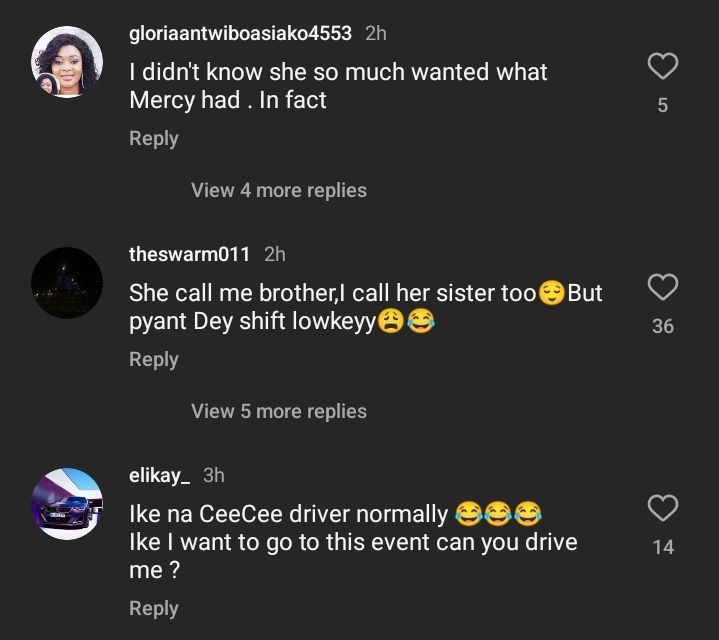Open gloriaantwiboasiako4553's profile picture

(68, 62)
